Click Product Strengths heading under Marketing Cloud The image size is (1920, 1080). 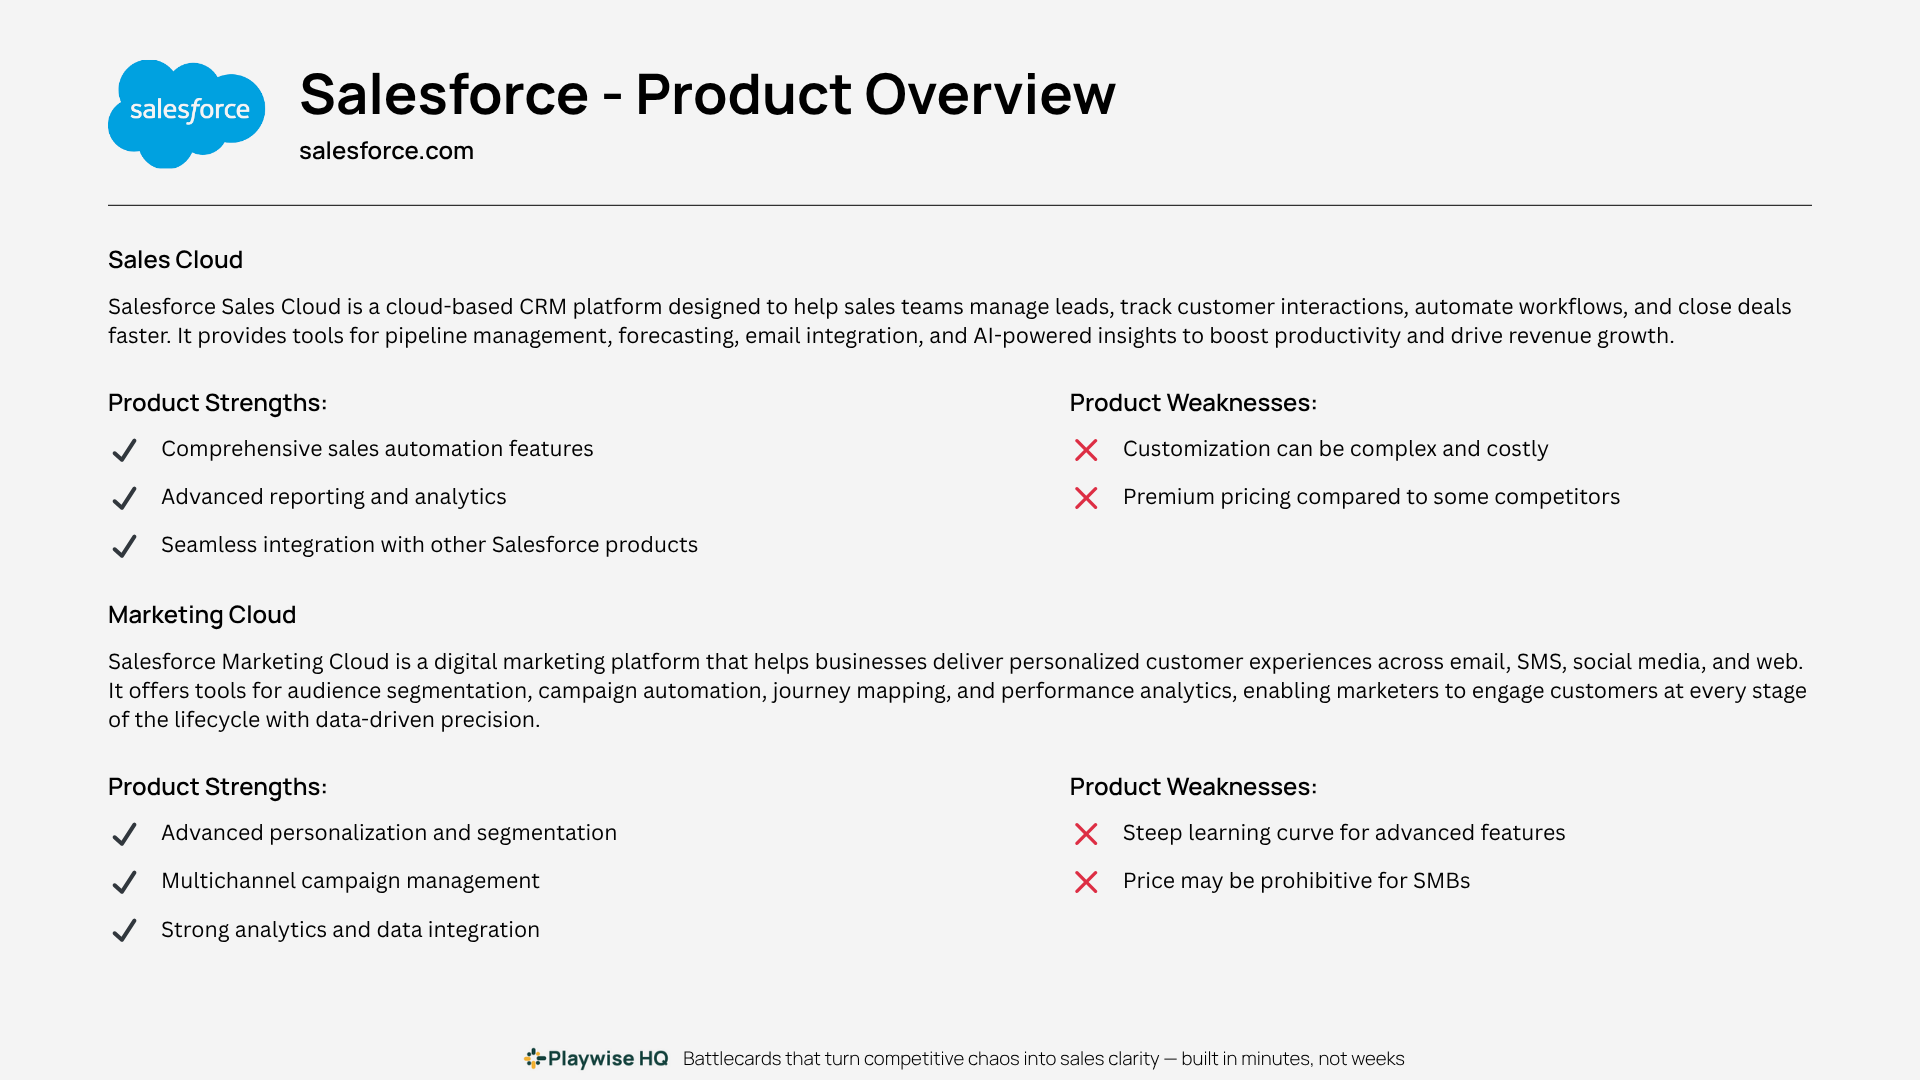point(217,787)
